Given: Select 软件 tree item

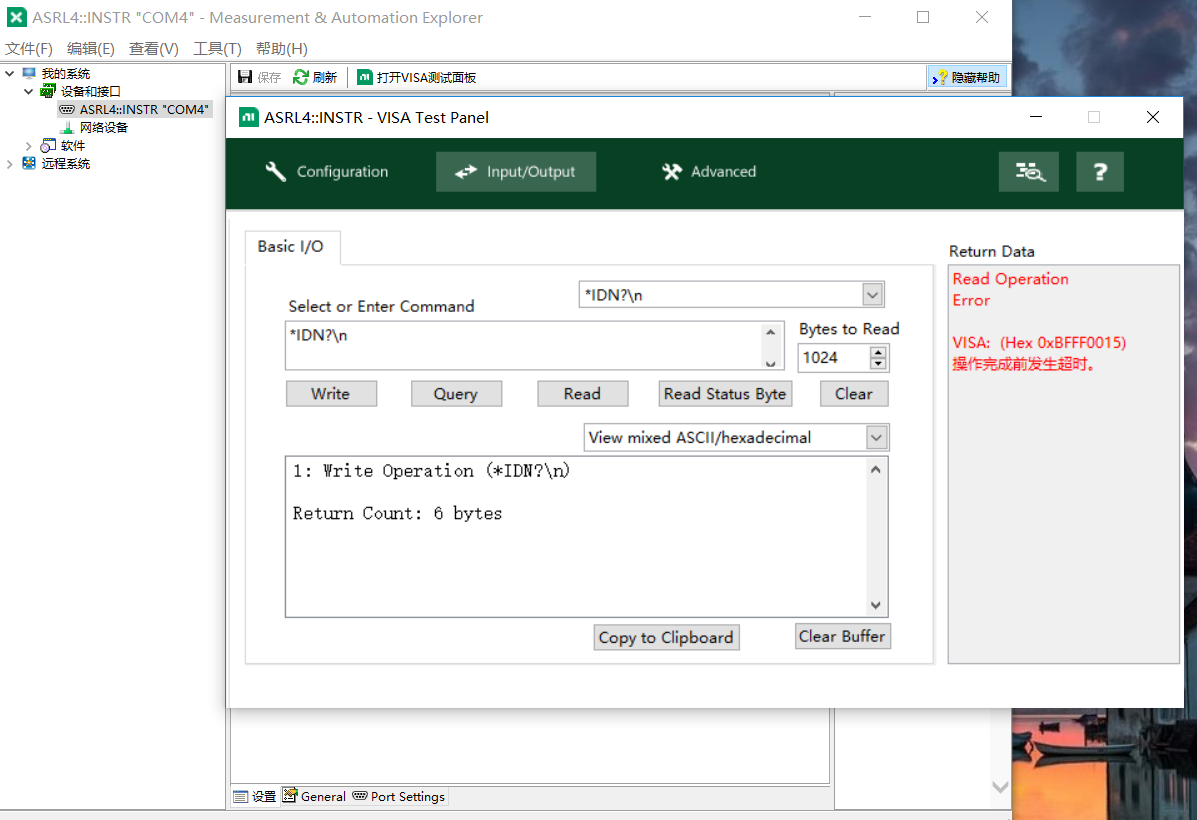Looking at the screenshot, I should tap(73, 146).
